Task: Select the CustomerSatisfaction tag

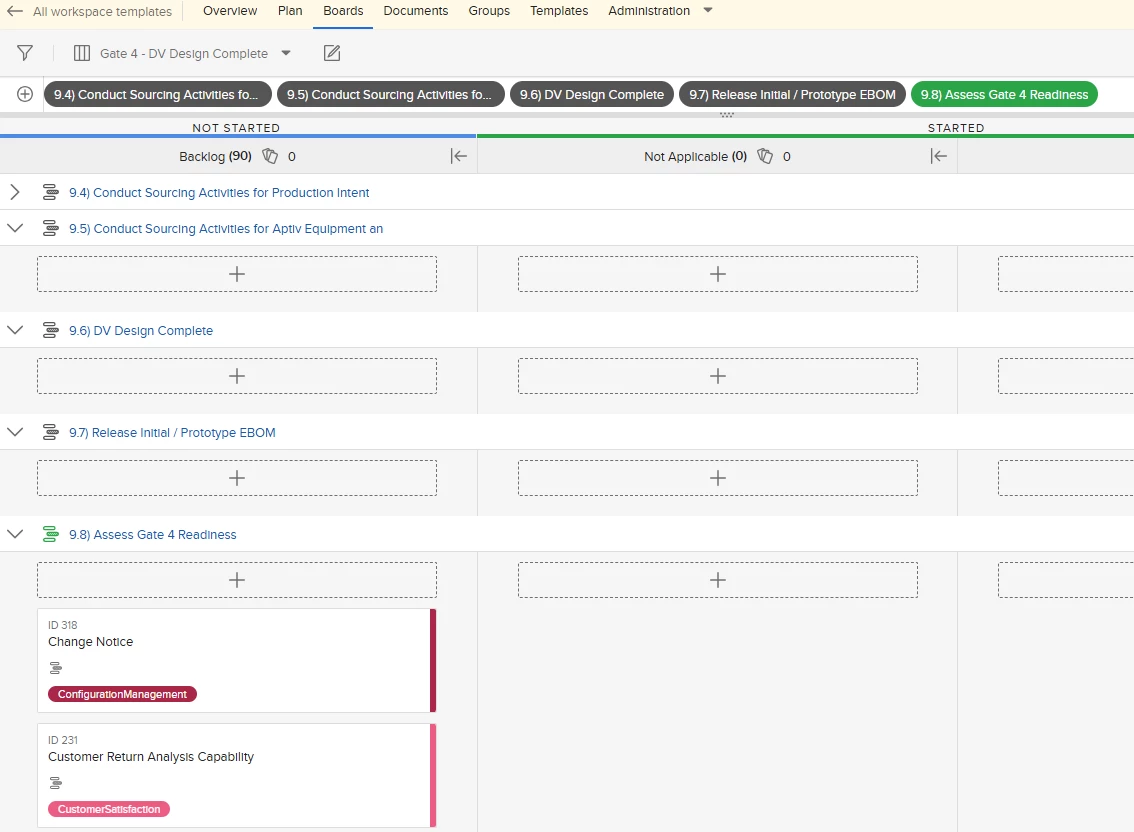Action: click(x=108, y=809)
